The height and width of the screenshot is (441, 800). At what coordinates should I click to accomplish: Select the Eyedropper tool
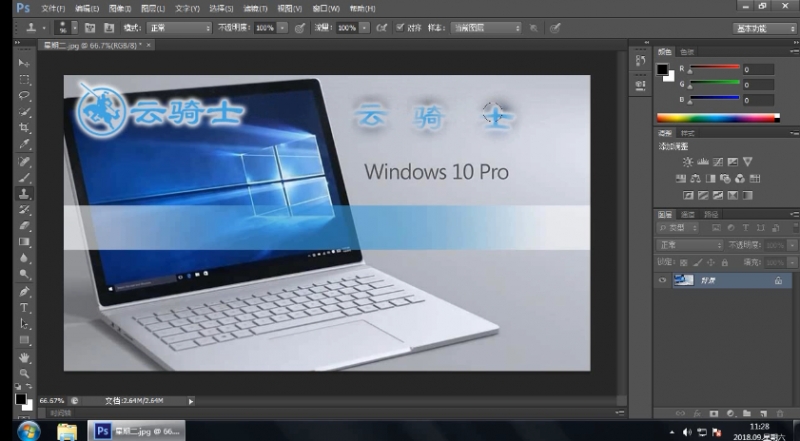click(x=24, y=144)
